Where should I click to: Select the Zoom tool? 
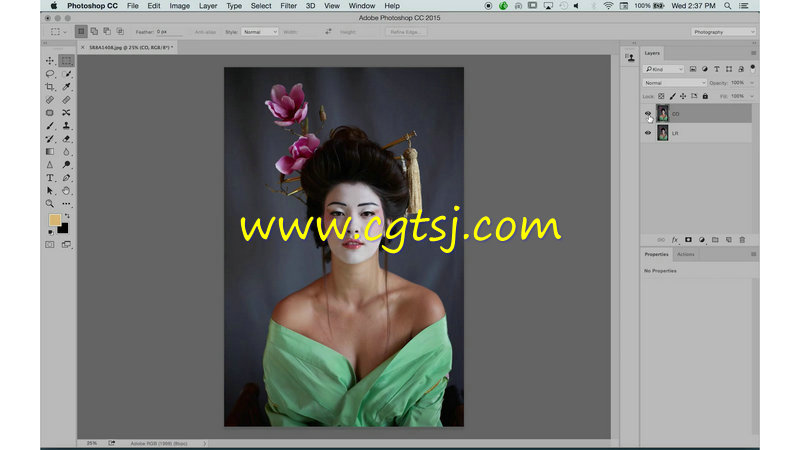click(x=50, y=204)
